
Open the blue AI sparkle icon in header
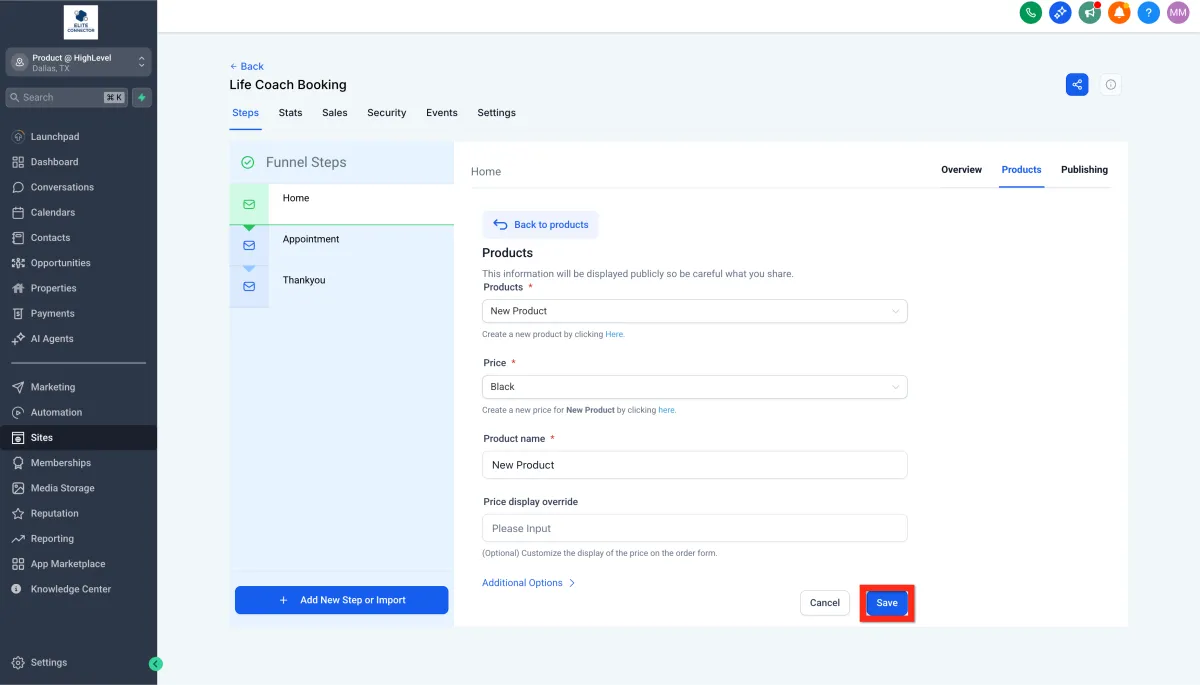click(x=1060, y=13)
